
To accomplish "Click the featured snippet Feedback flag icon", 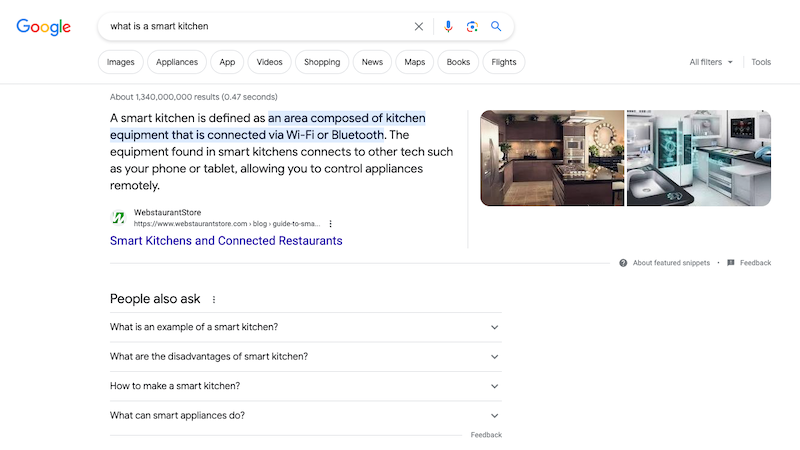I will click(x=731, y=263).
